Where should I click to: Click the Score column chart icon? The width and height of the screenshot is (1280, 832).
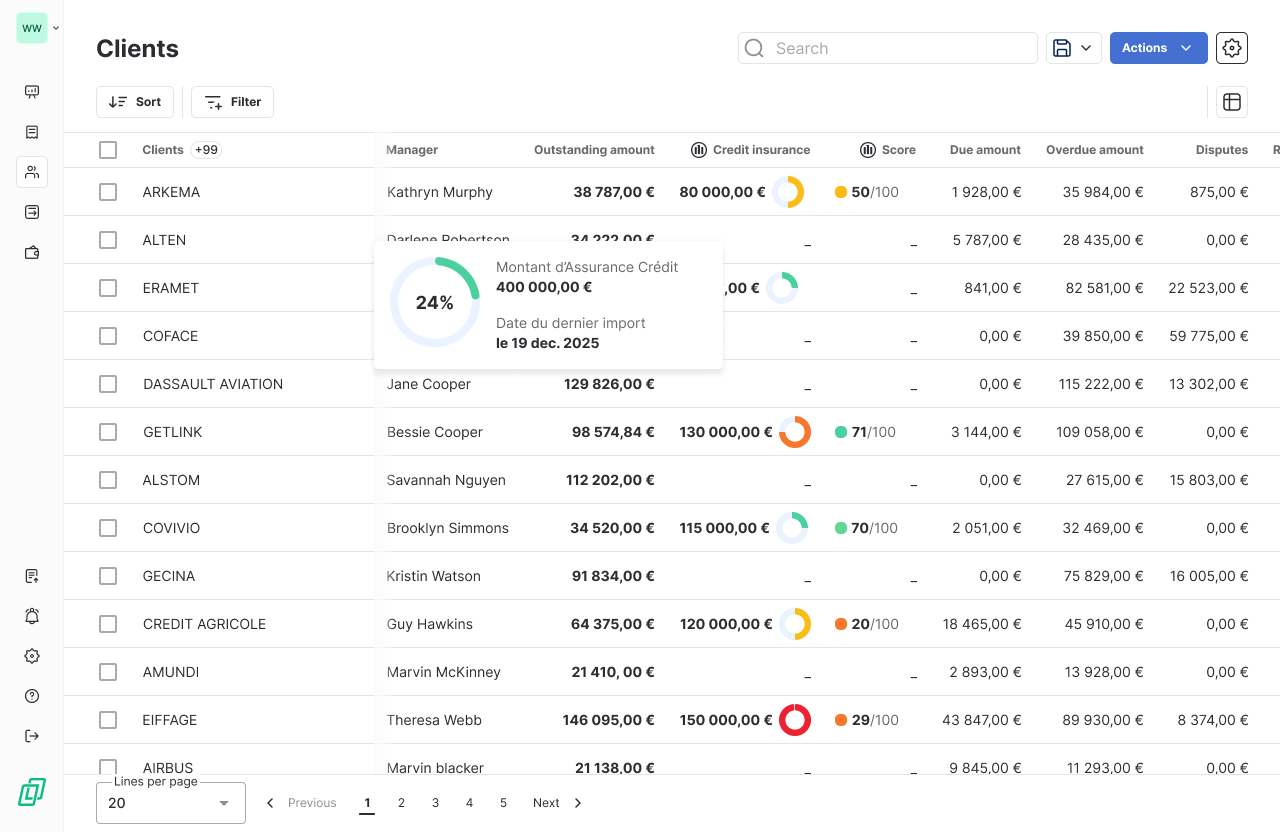tap(868, 150)
